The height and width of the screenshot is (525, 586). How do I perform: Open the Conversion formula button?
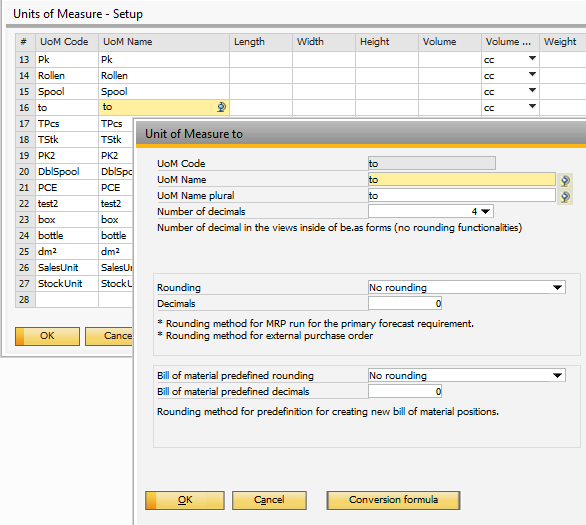(393, 500)
